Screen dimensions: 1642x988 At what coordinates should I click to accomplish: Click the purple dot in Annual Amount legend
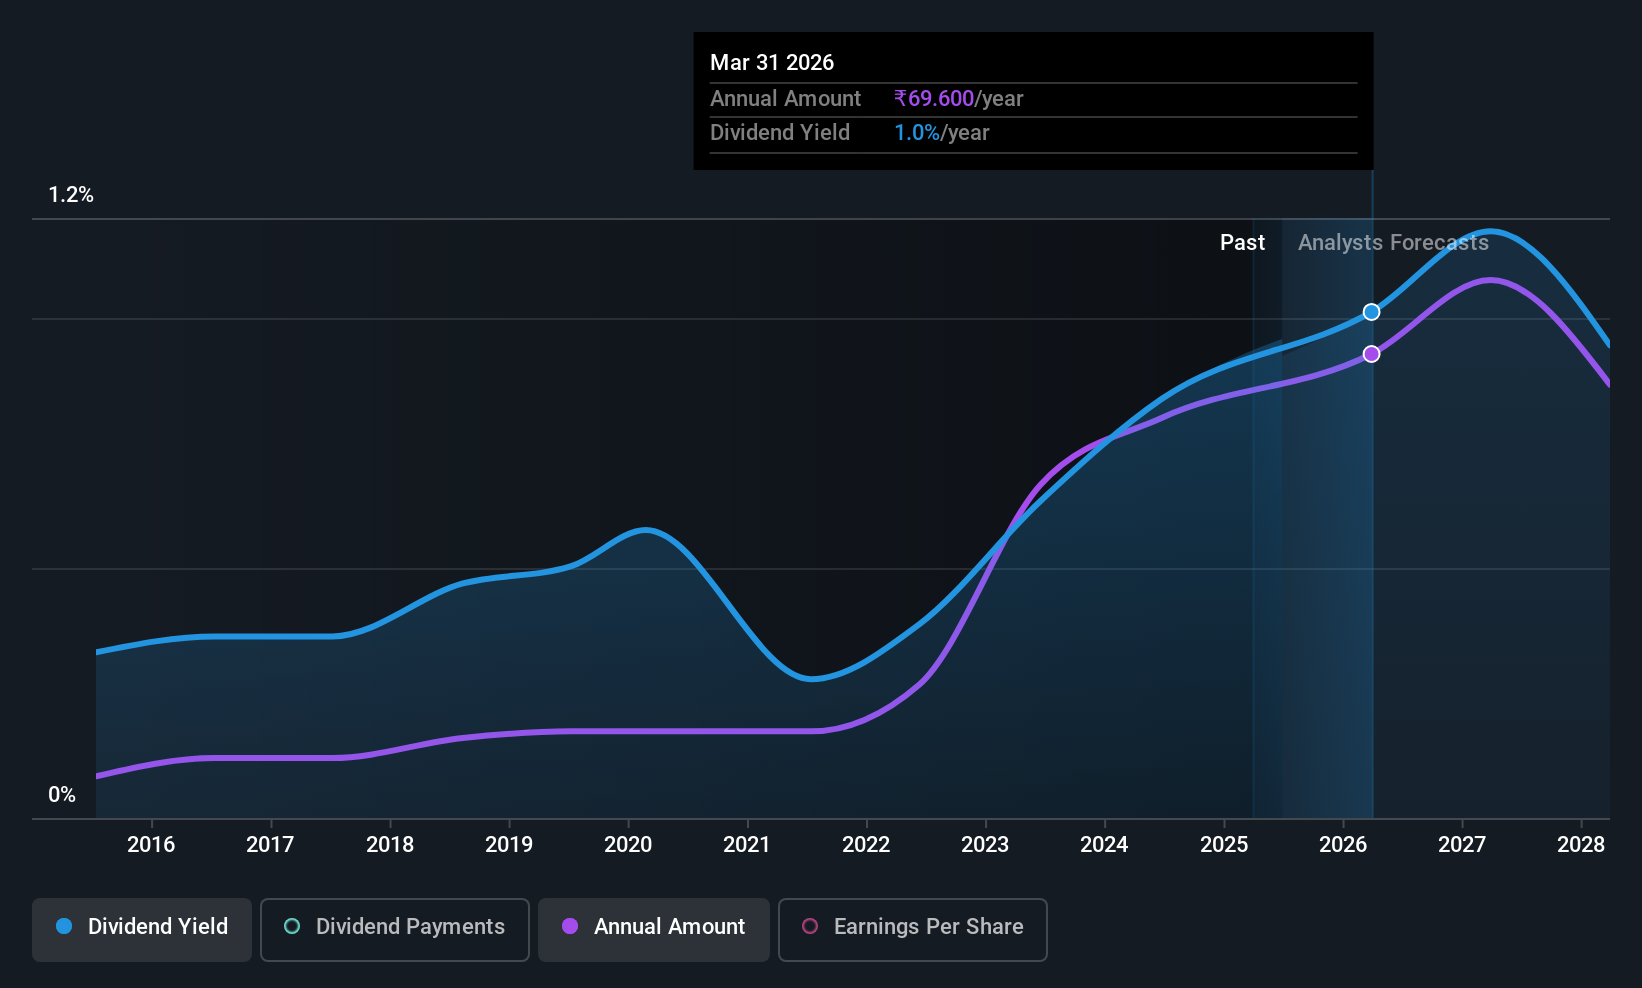(x=570, y=926)
